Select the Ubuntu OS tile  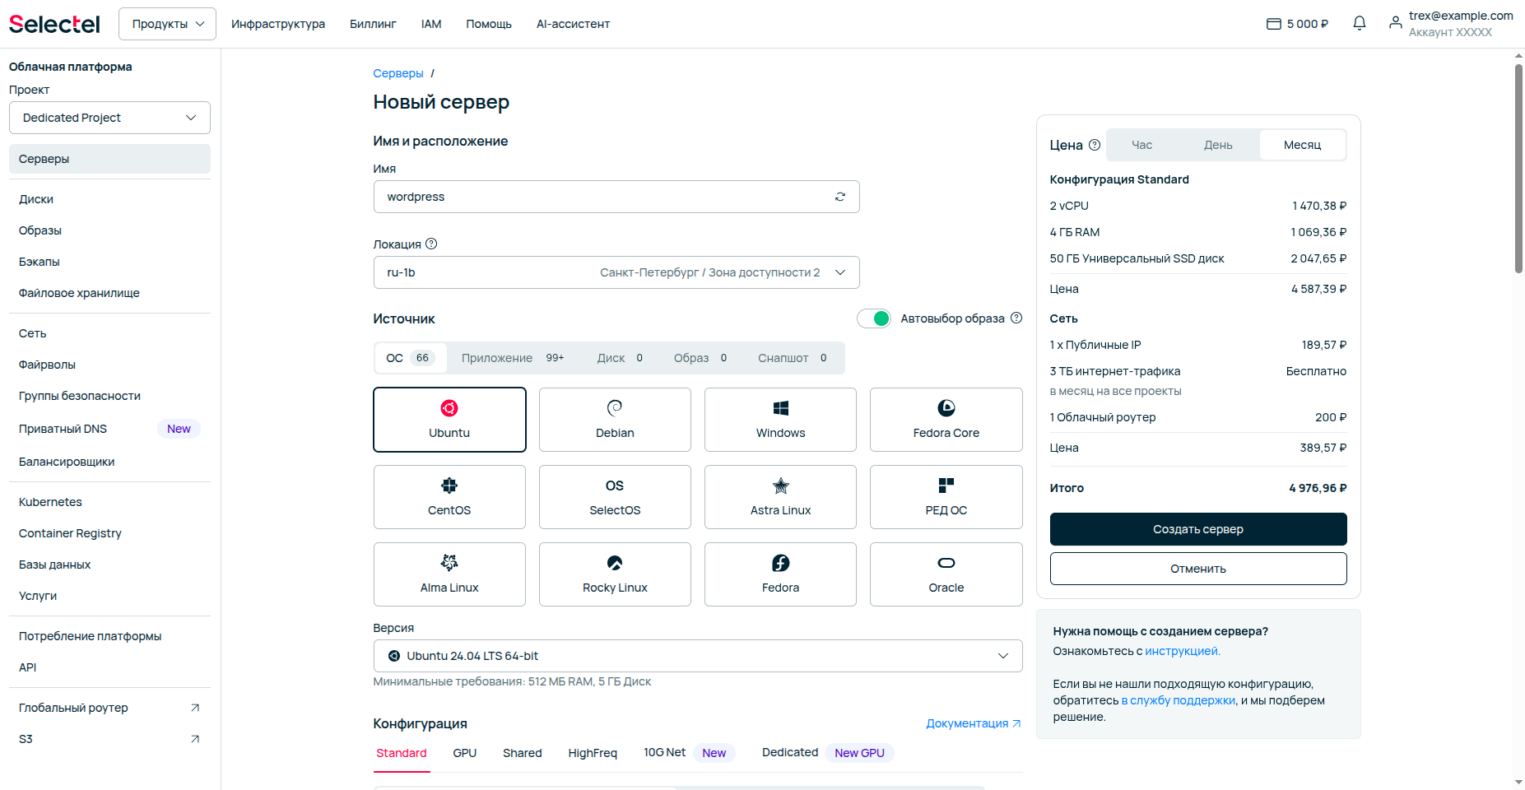449,420
